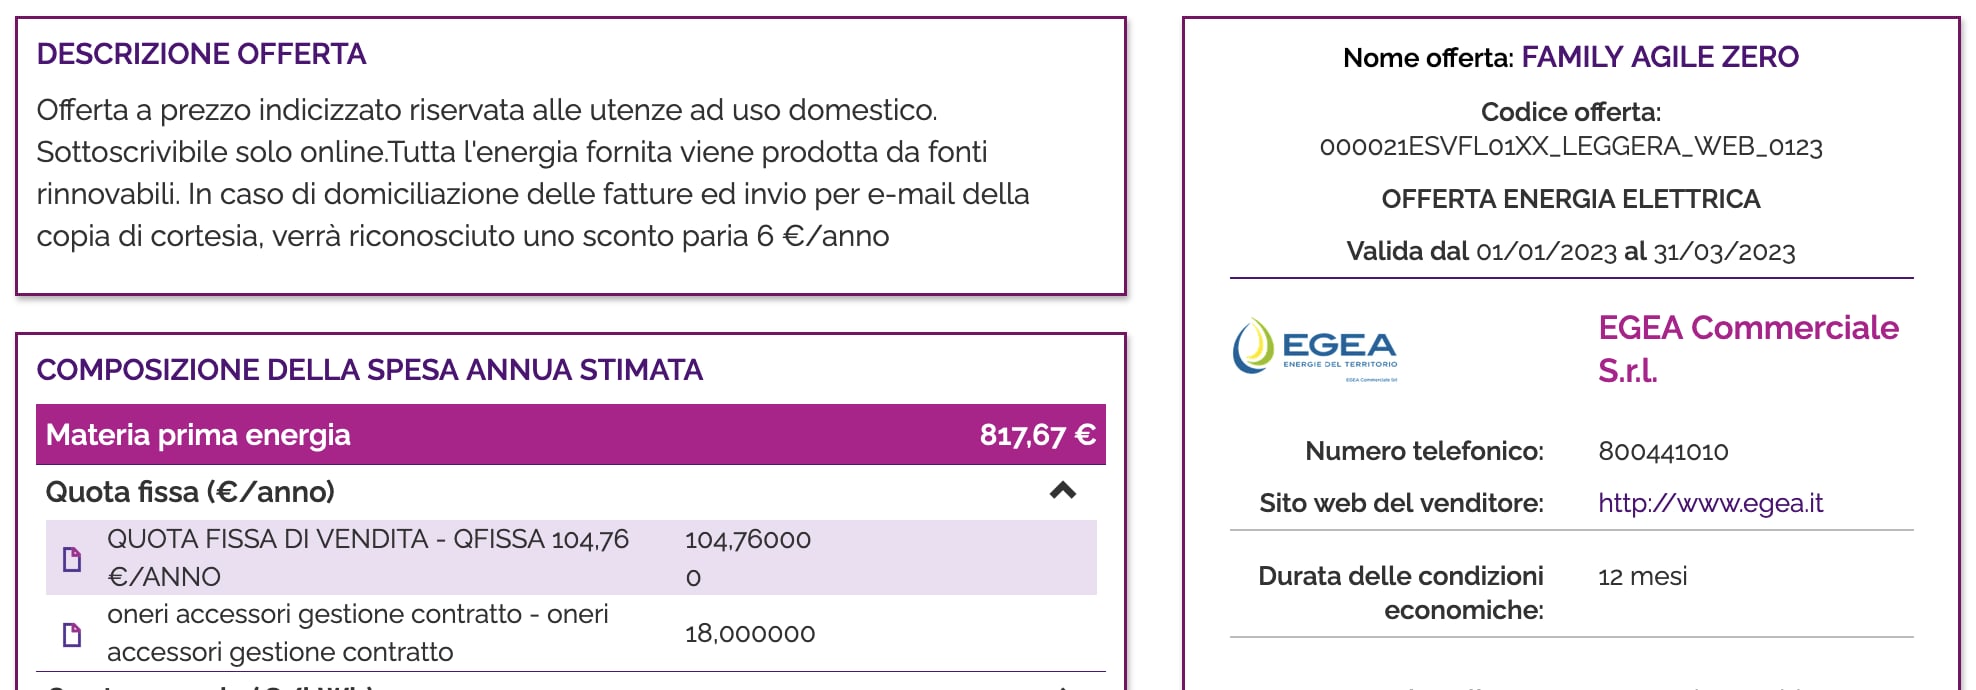
Task: Click the COMPOSIZIONE DELLA SPESA ANNUA STIMATA heading
Action: 369,370
